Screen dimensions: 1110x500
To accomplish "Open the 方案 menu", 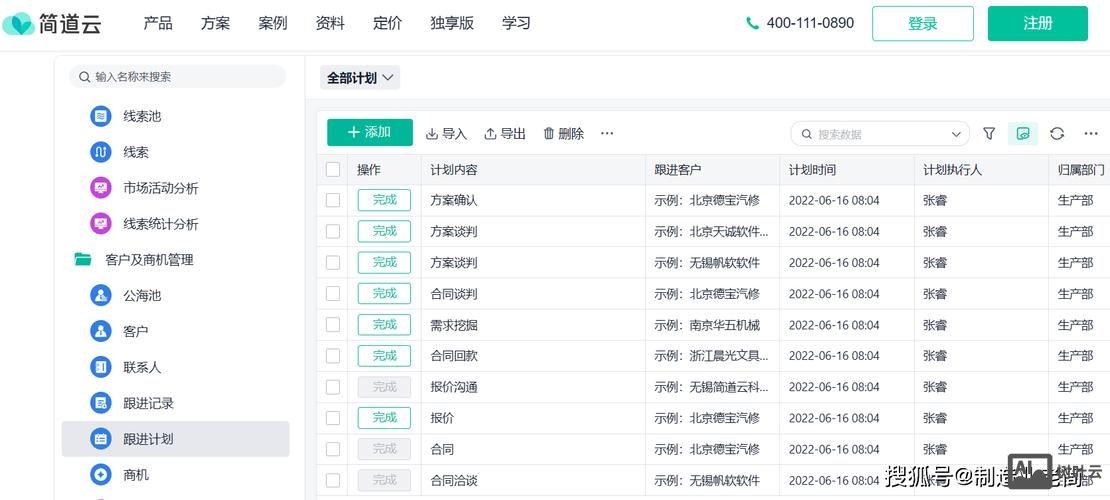I will (x=215, y=23).
